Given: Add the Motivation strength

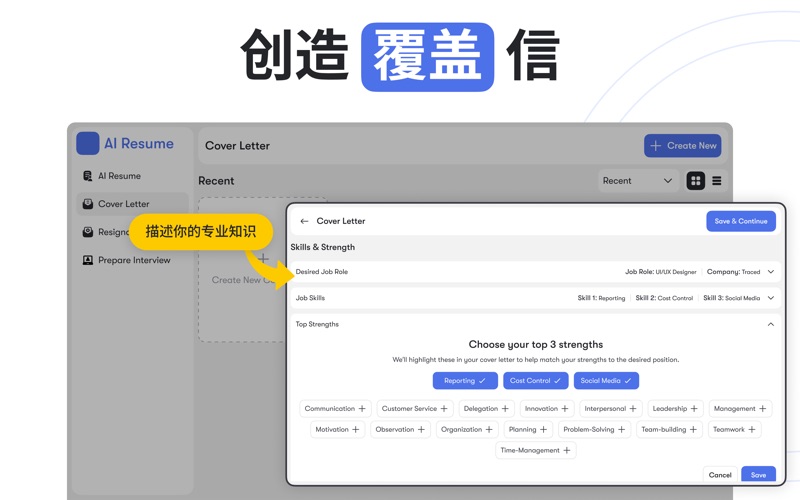Looking at the screenshot, I should pyautogui.click(x=338, y=430).
